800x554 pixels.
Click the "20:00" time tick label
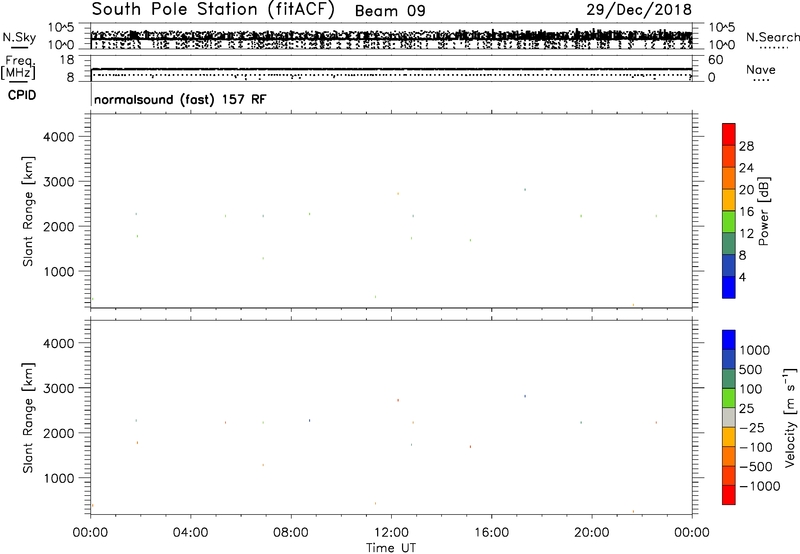pos(591,533)
